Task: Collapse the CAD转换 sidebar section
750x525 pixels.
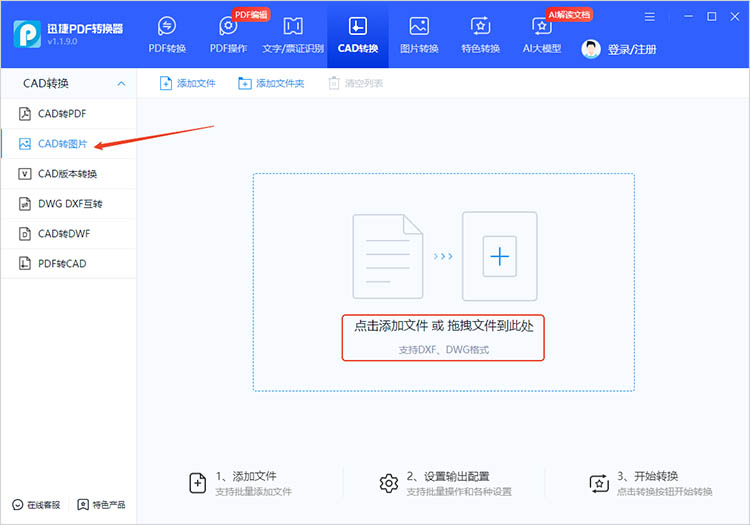Action: 121,84
